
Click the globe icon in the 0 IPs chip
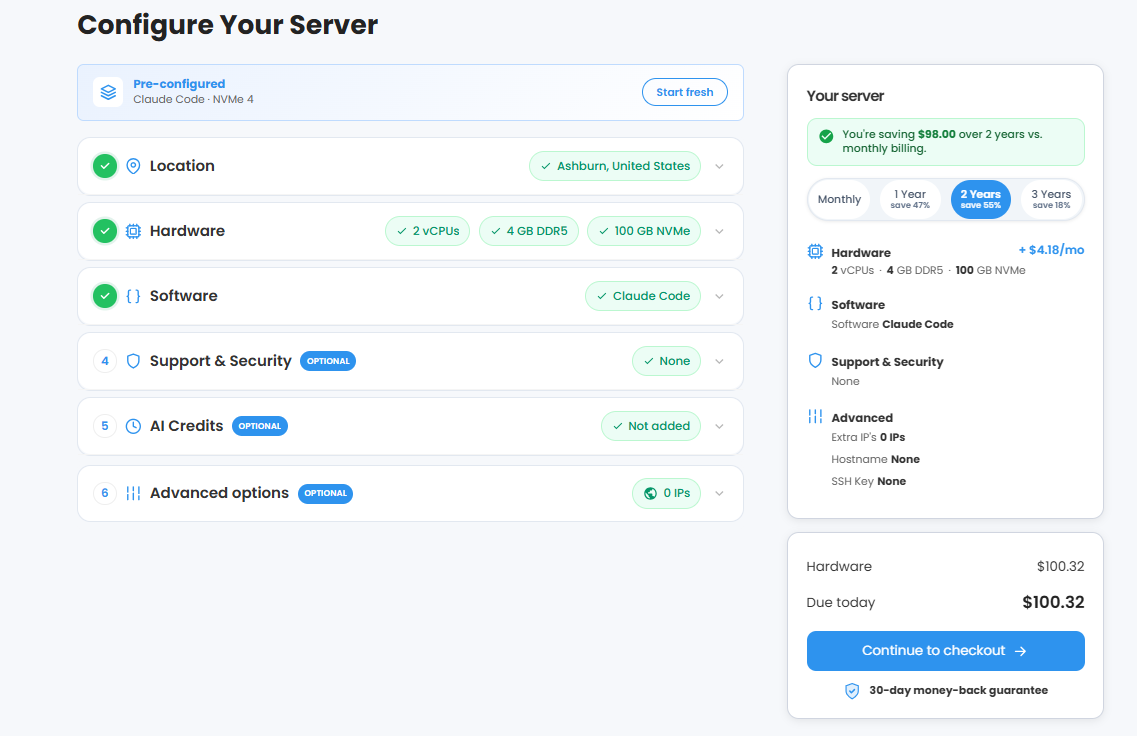[x=650, y=493]
